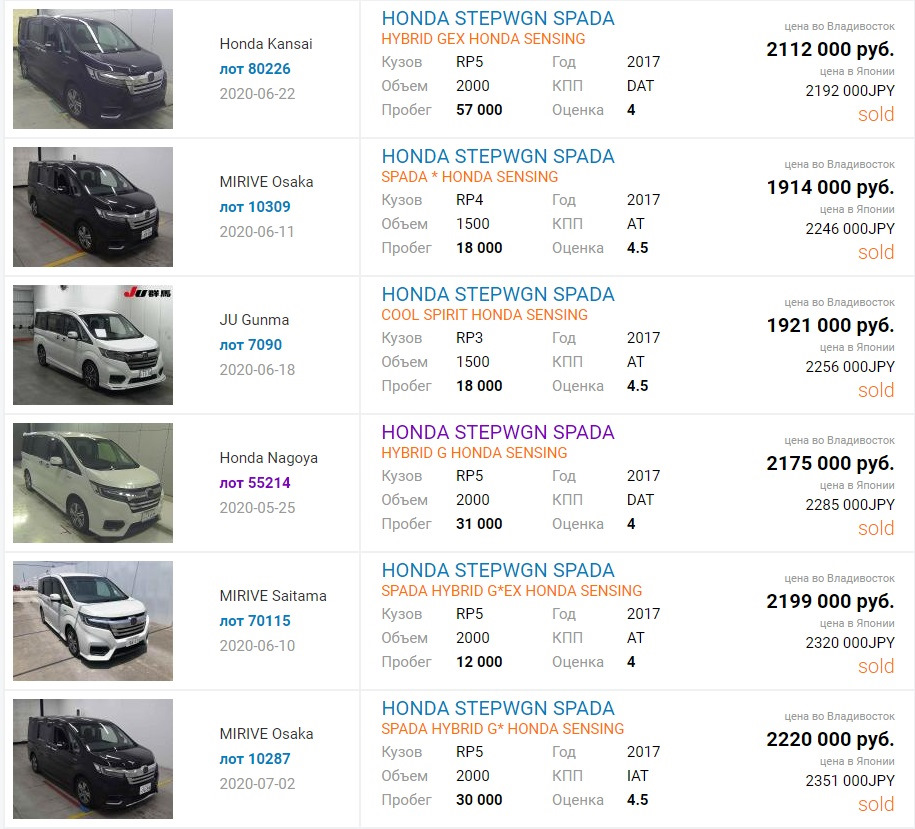Viewport: 915px width, 829px height.
Task: Click price 1921 000 руб.
Action: coord(830,326)
